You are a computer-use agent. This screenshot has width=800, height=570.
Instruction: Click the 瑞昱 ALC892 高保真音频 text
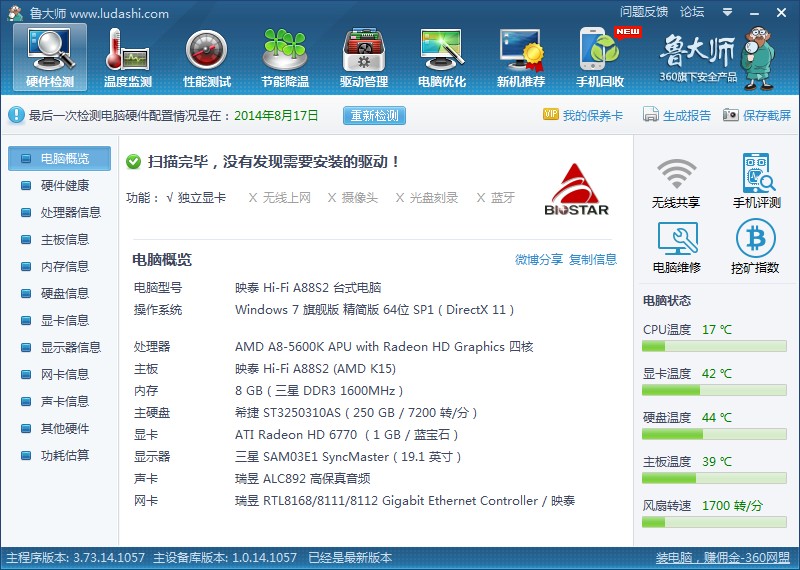point(303,479)
